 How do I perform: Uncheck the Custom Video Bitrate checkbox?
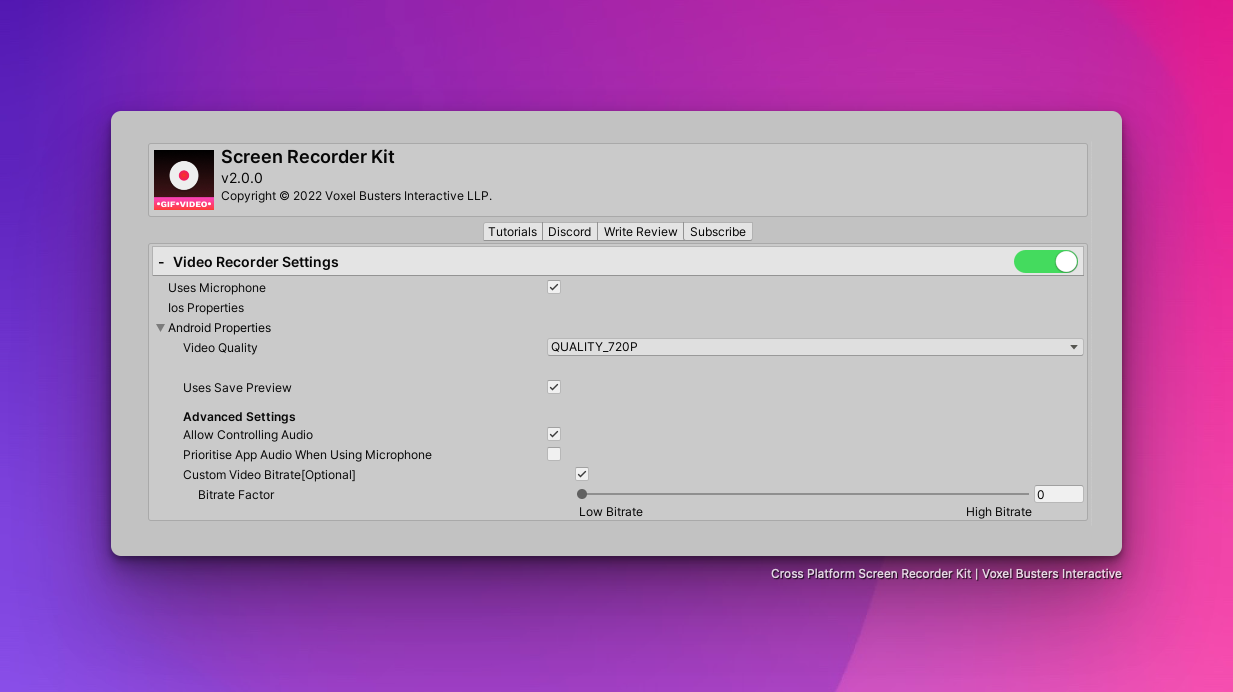coord(582,474)
